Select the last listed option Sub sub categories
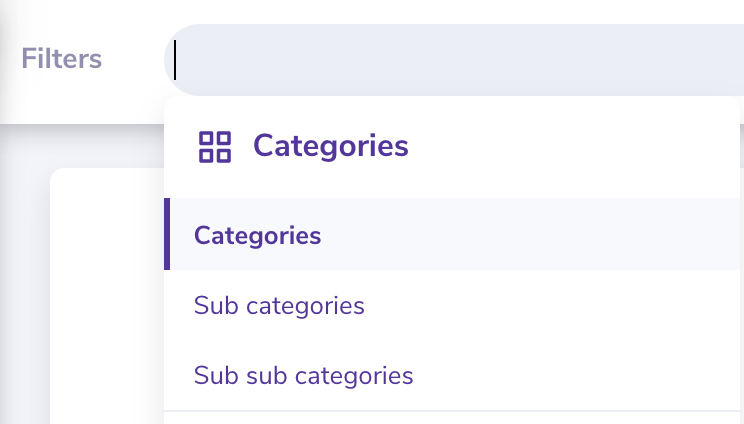Viewport: 744px width, 424px height. point(304,376)
